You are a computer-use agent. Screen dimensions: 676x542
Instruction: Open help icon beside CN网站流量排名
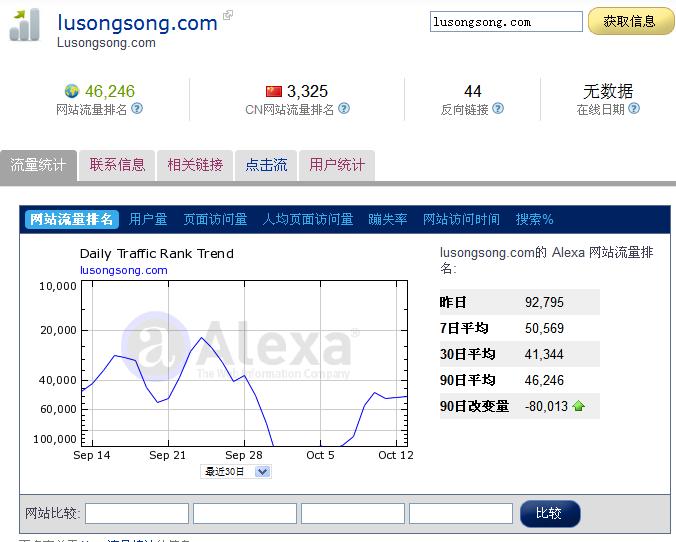(344, 108)
